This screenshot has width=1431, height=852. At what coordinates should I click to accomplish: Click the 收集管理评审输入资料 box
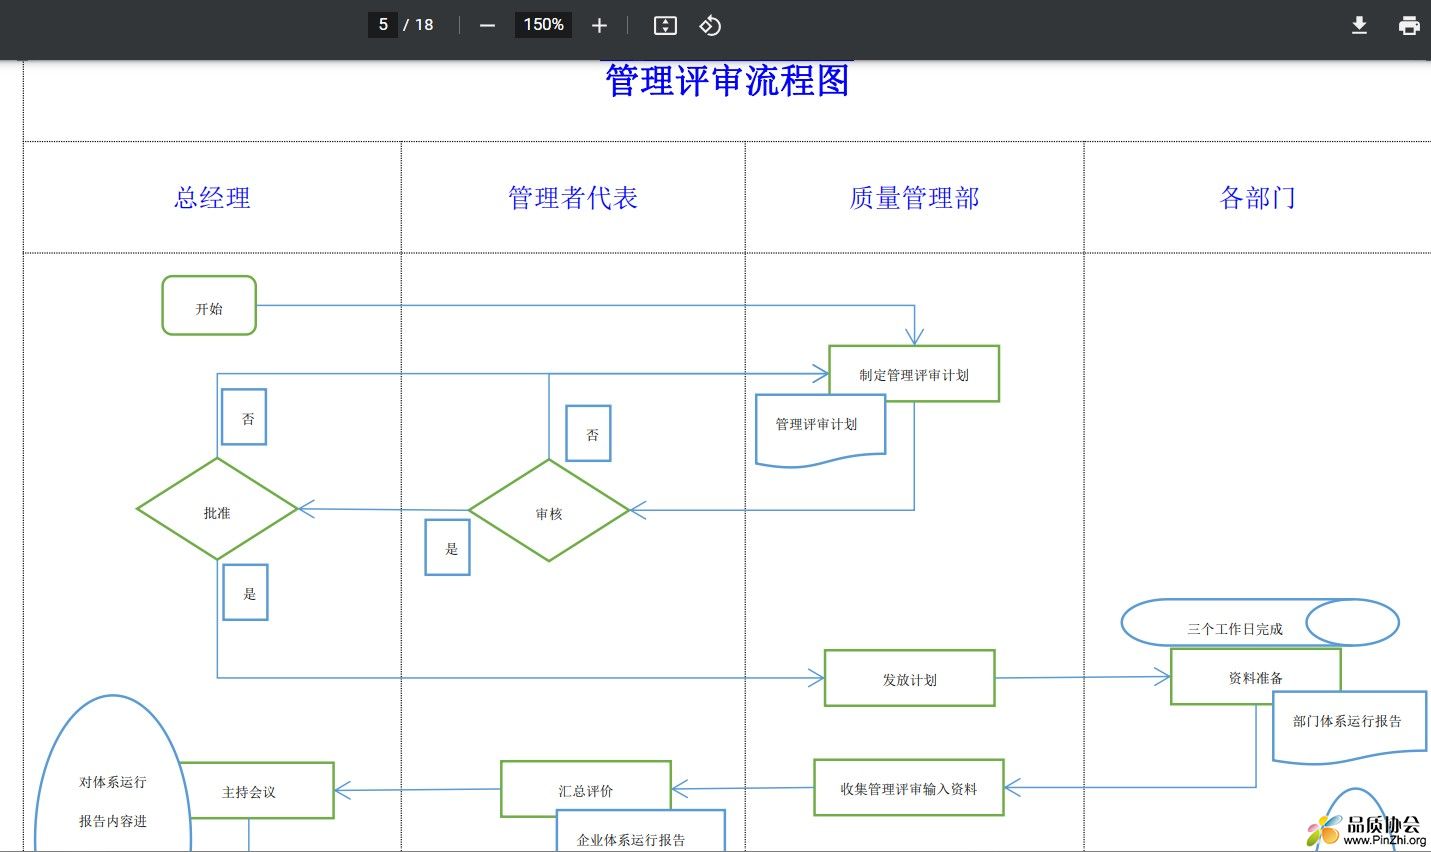point(909,788)
